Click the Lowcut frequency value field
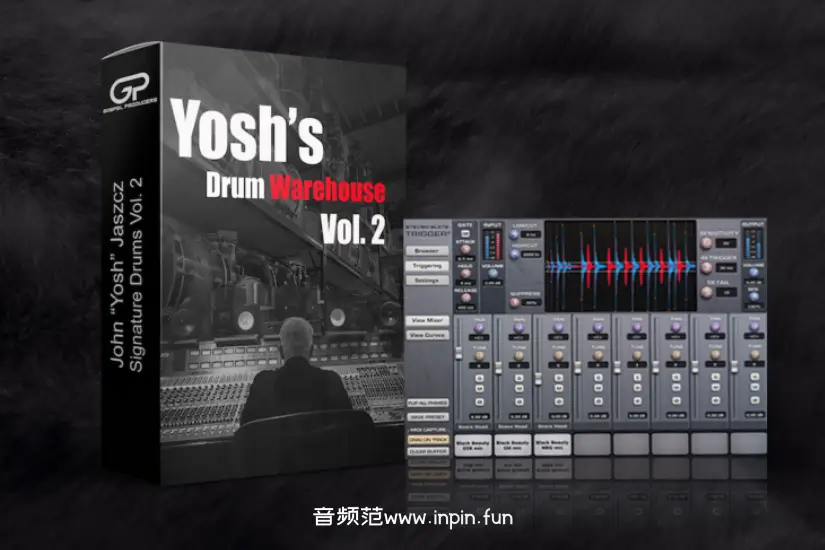This screenshot has height=550, width=825. [531, 235]
